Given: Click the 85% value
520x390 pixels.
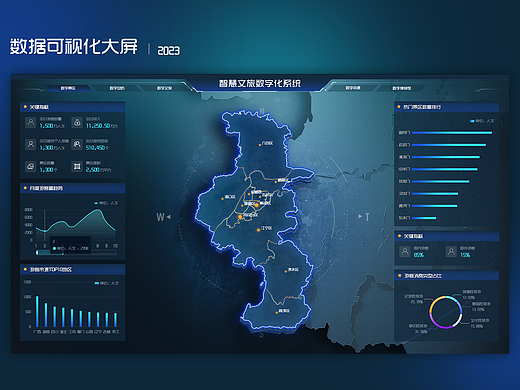Looking at the screenshot, I should point(418,255).
